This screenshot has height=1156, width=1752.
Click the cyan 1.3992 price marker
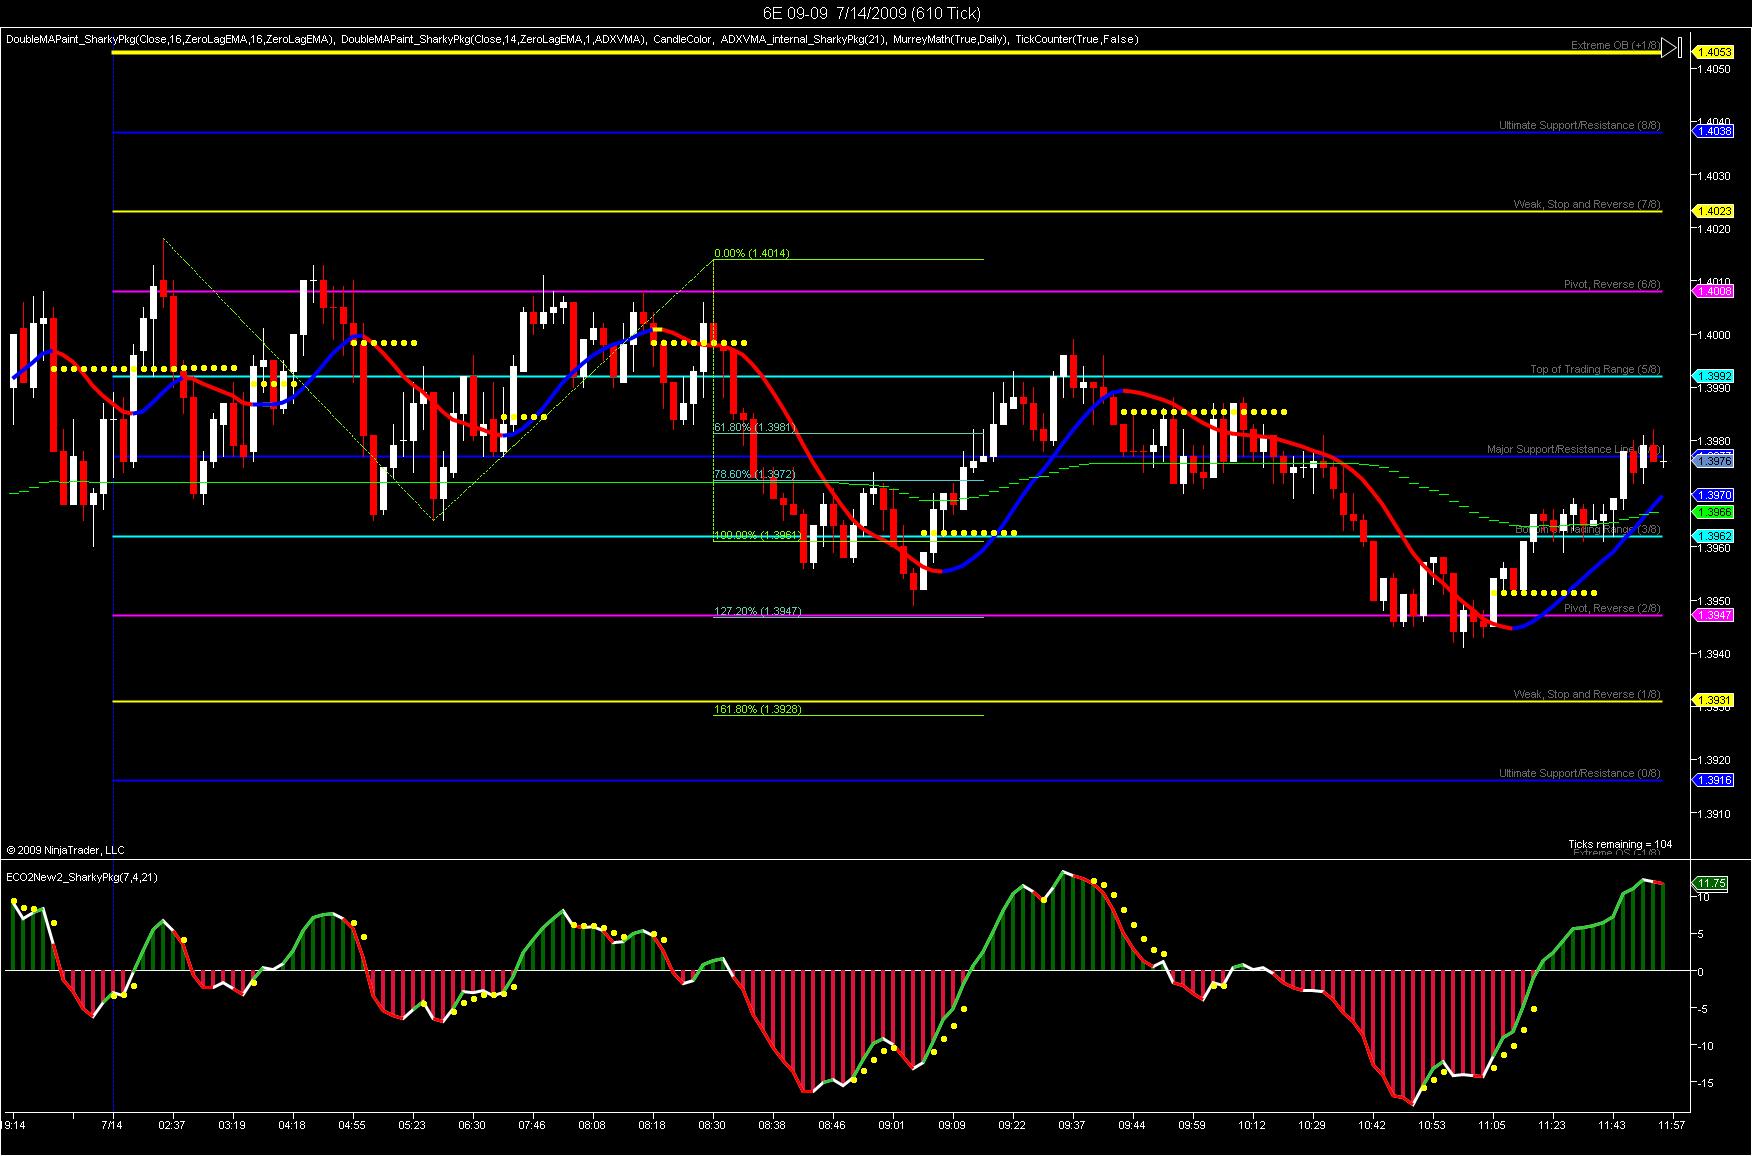(x=1712, y=377)
